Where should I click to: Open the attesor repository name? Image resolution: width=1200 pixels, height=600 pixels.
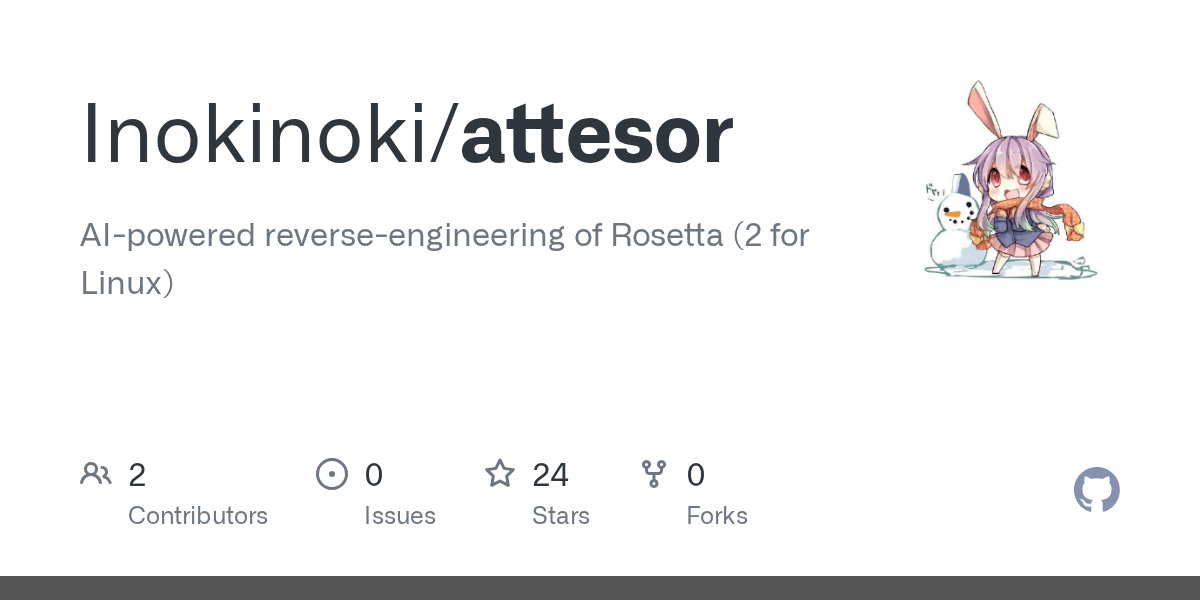tap(597, 135)
